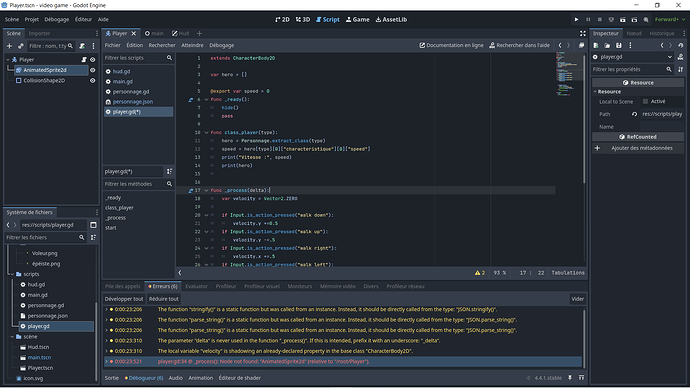Open Documentation en ligne link
690x388 pixels.
[451, 45]
